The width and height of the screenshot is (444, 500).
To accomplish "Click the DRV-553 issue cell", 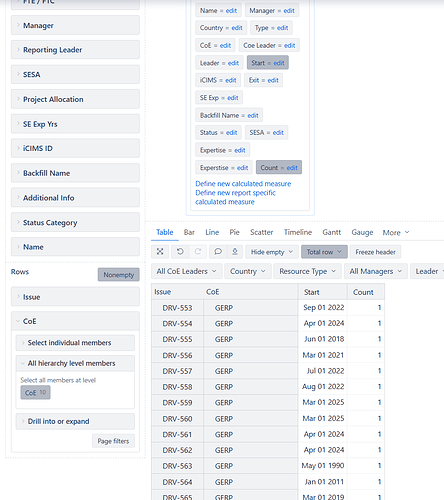I will pyautogui.click(x=177, y=308).
